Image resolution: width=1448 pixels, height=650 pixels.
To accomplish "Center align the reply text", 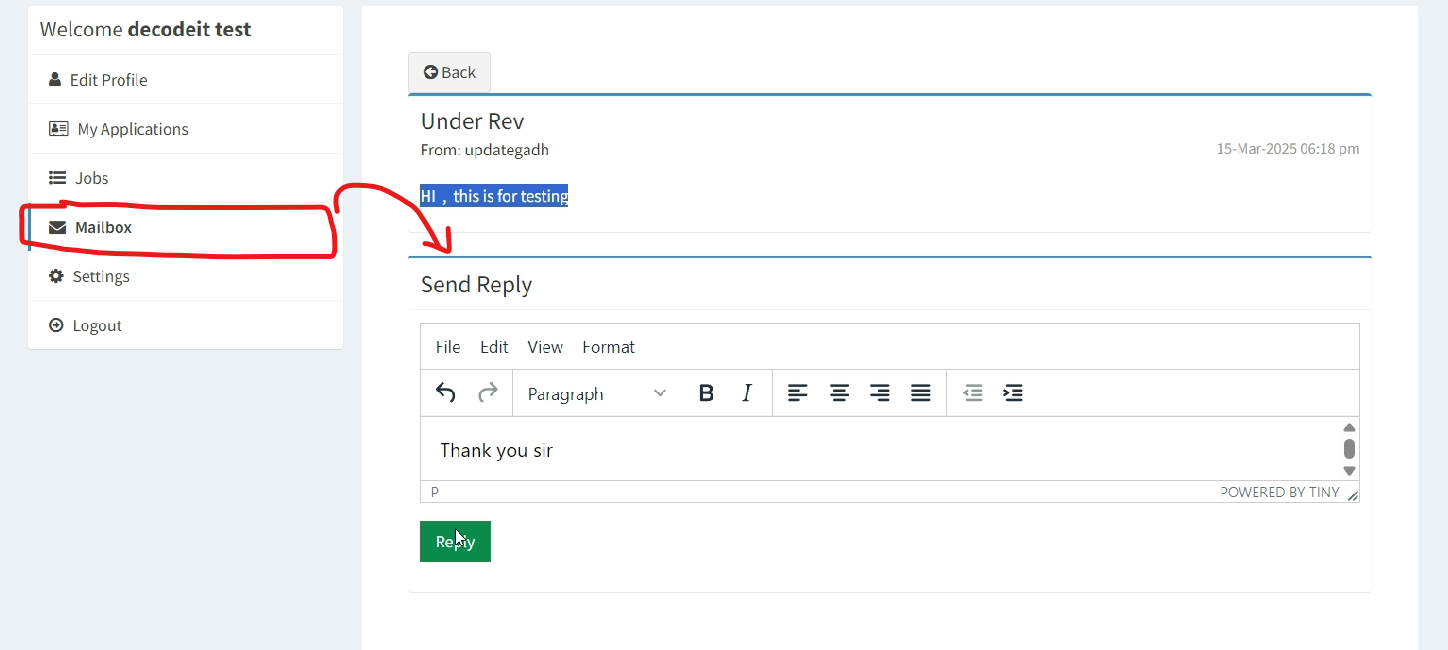I will (839, 393).
